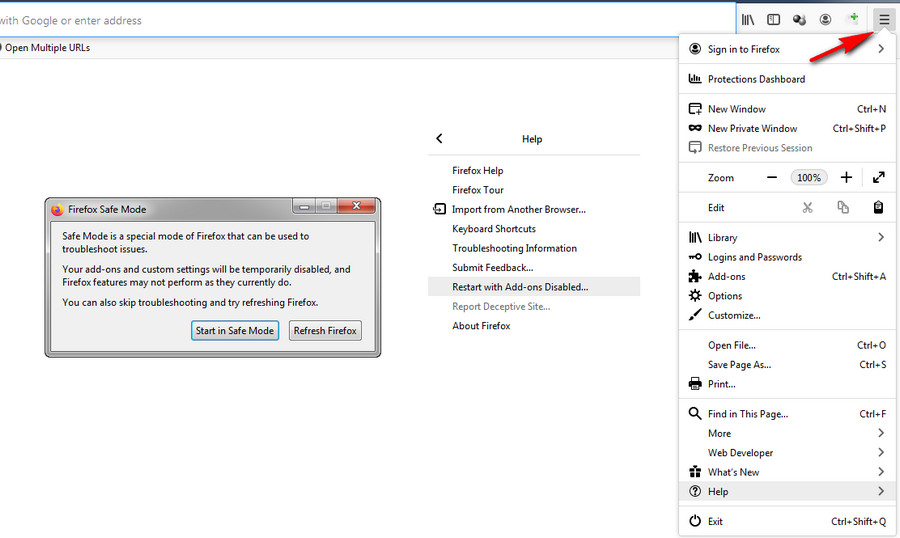Click the Customize paintbrush icon
900x538 pixels.
coord(695,315)
